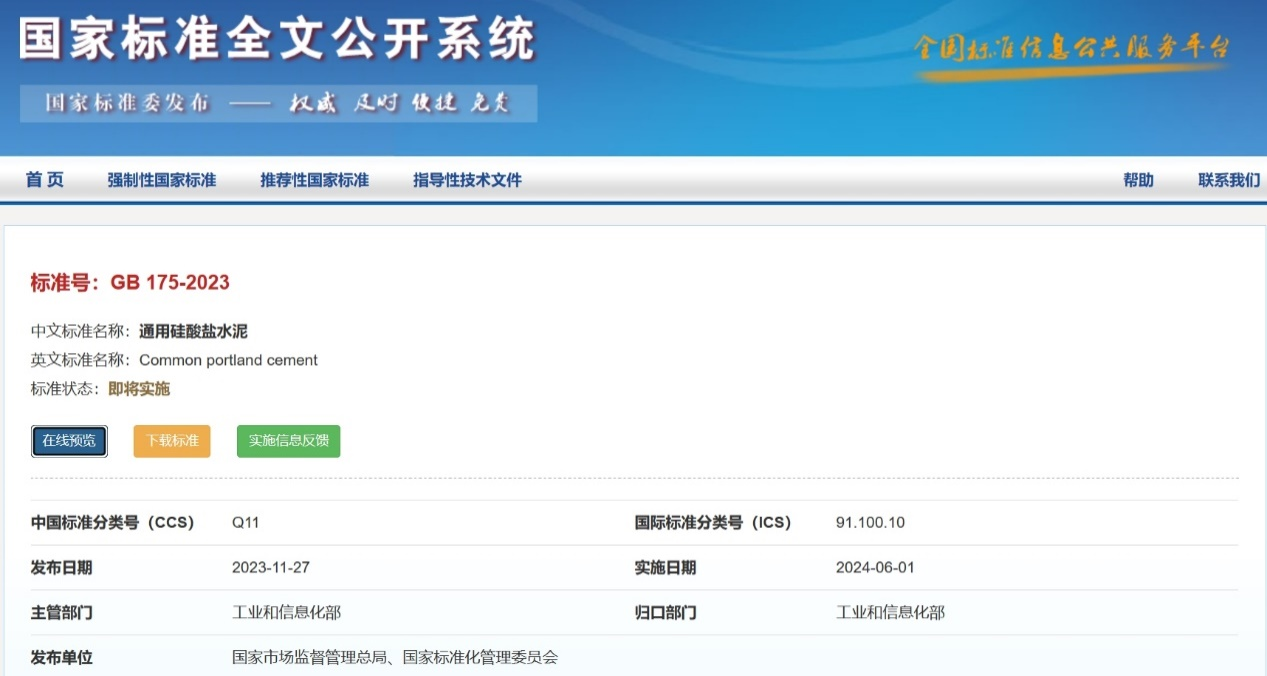Click the orange 下载标准 button
The image size is (1267, 676).
coord(172,441)
